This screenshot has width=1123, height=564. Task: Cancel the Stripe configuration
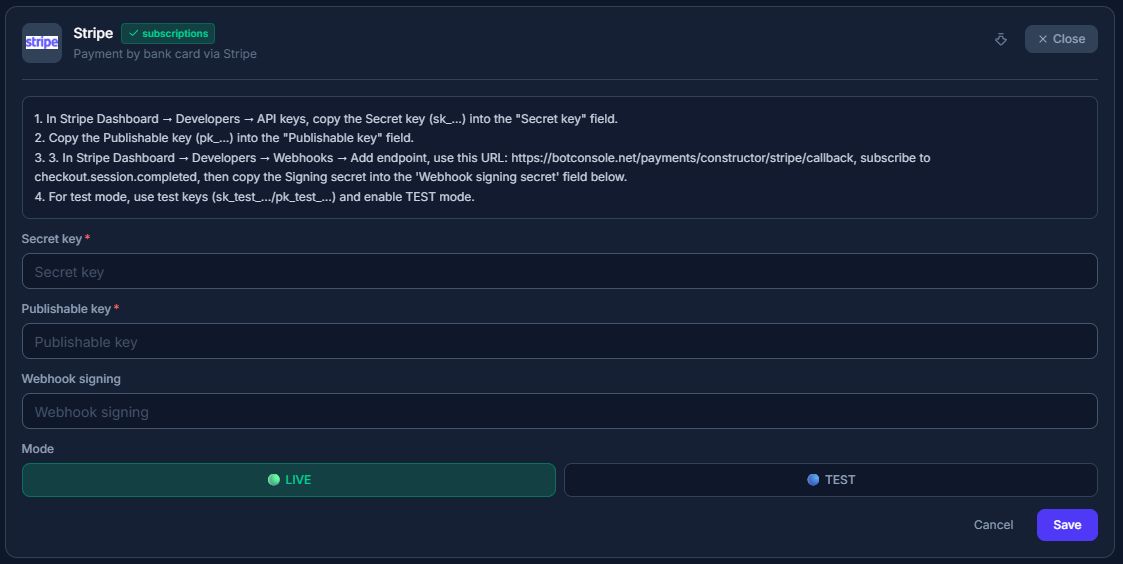click(x=993, y=525)
